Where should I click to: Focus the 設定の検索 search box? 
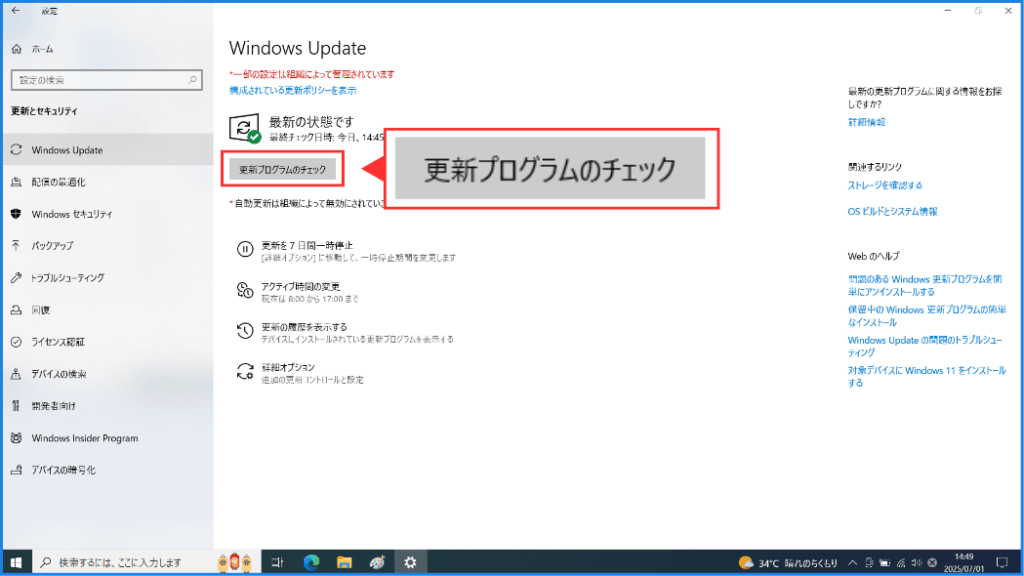(106, 80)
